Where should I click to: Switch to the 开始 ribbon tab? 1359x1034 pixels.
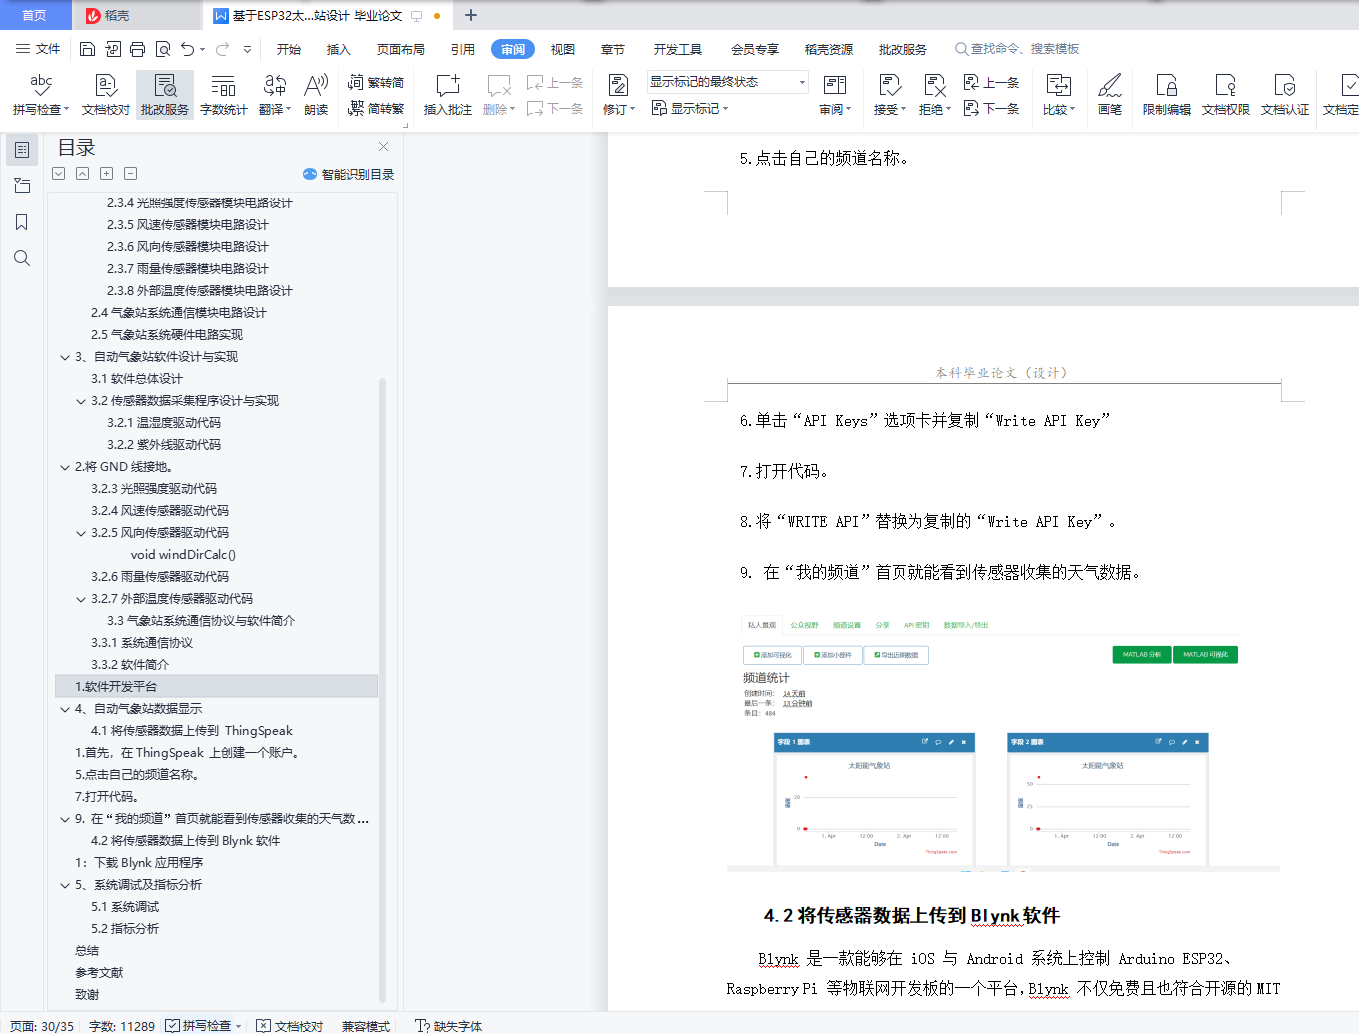pos(289,49)
